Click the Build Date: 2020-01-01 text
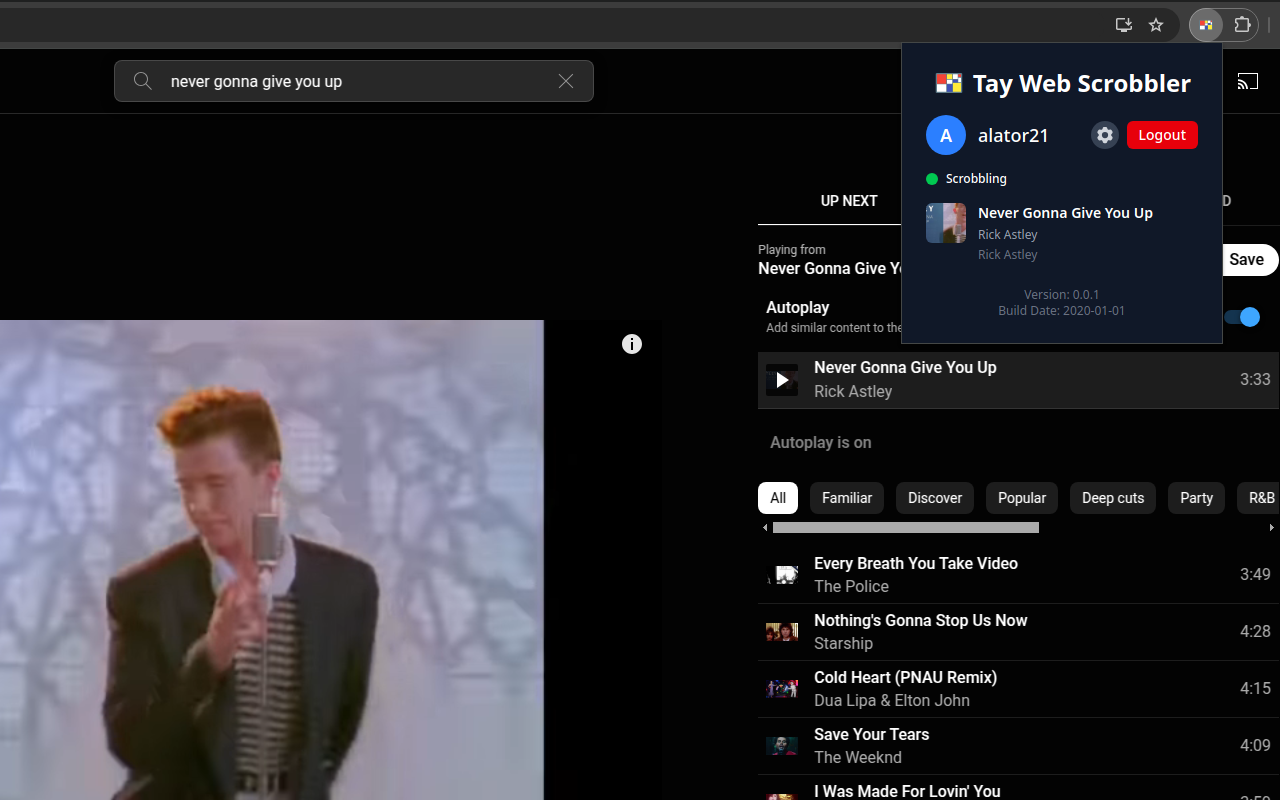The image size is (1280, 800). pos(1061,311)
